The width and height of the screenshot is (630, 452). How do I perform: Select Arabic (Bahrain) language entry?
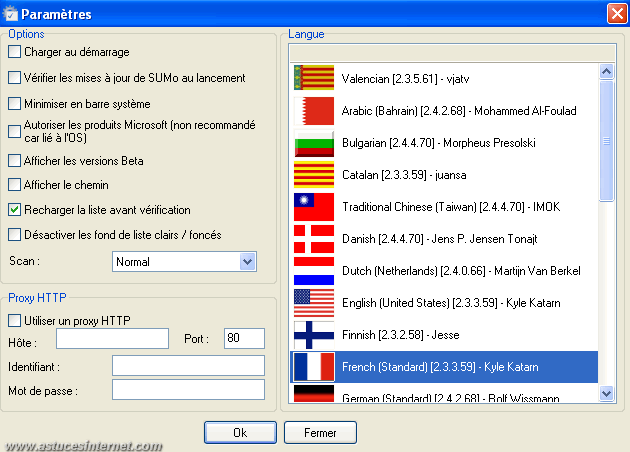click(444, 111)
